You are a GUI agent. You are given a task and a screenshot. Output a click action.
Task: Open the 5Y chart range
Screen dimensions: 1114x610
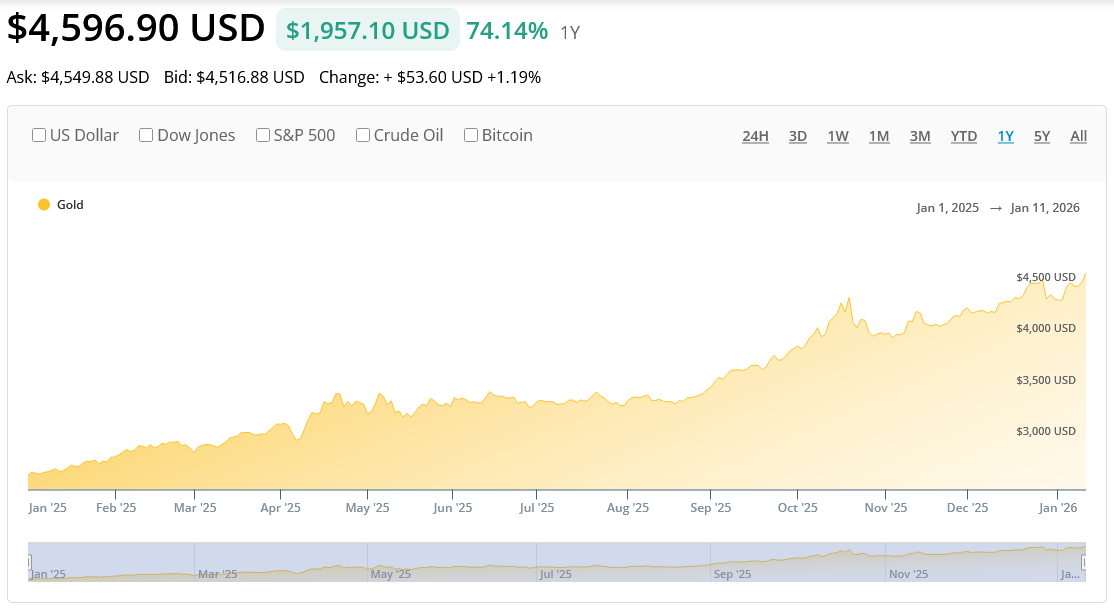click(x=1042, y=136)
